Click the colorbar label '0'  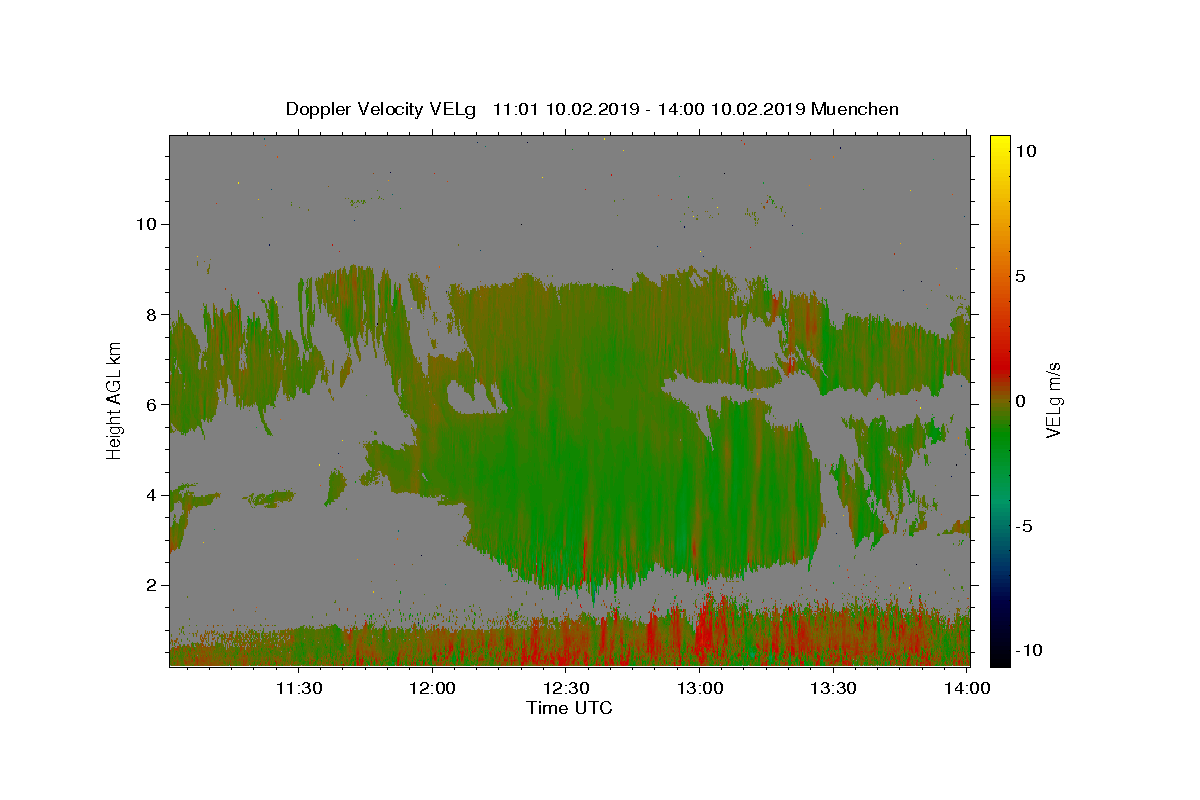click(1020, 401)
